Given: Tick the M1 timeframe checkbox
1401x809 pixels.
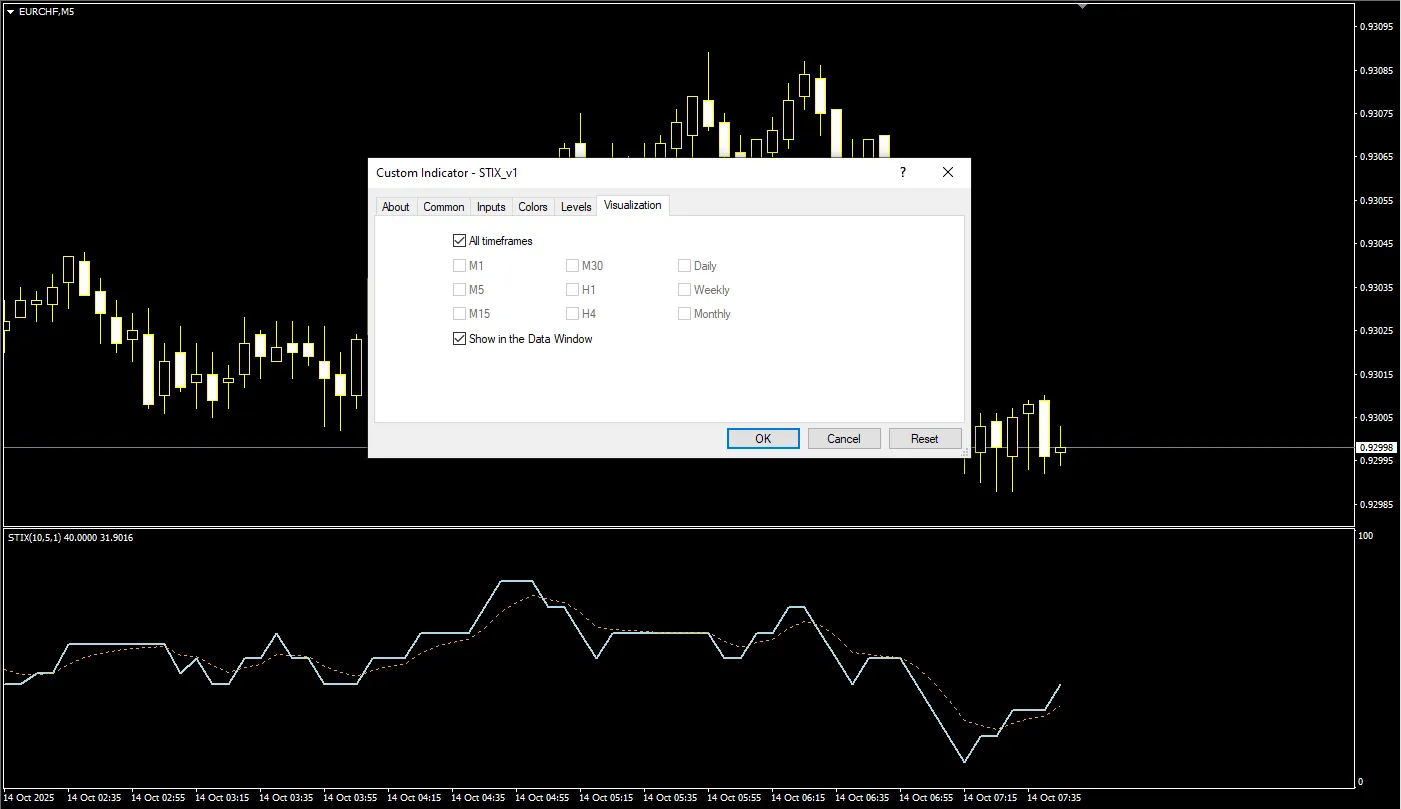Looking at the screenshot, I should click(460, 266).
